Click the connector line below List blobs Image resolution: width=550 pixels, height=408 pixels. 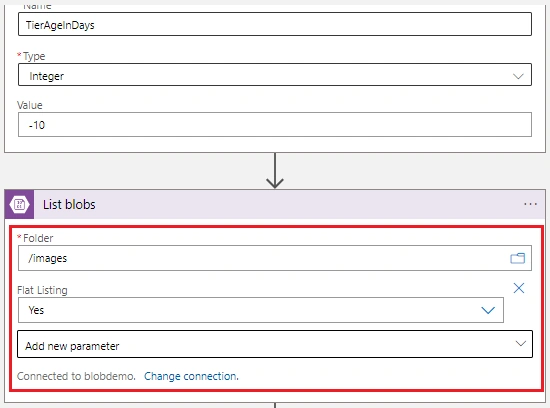pos(275,405)
